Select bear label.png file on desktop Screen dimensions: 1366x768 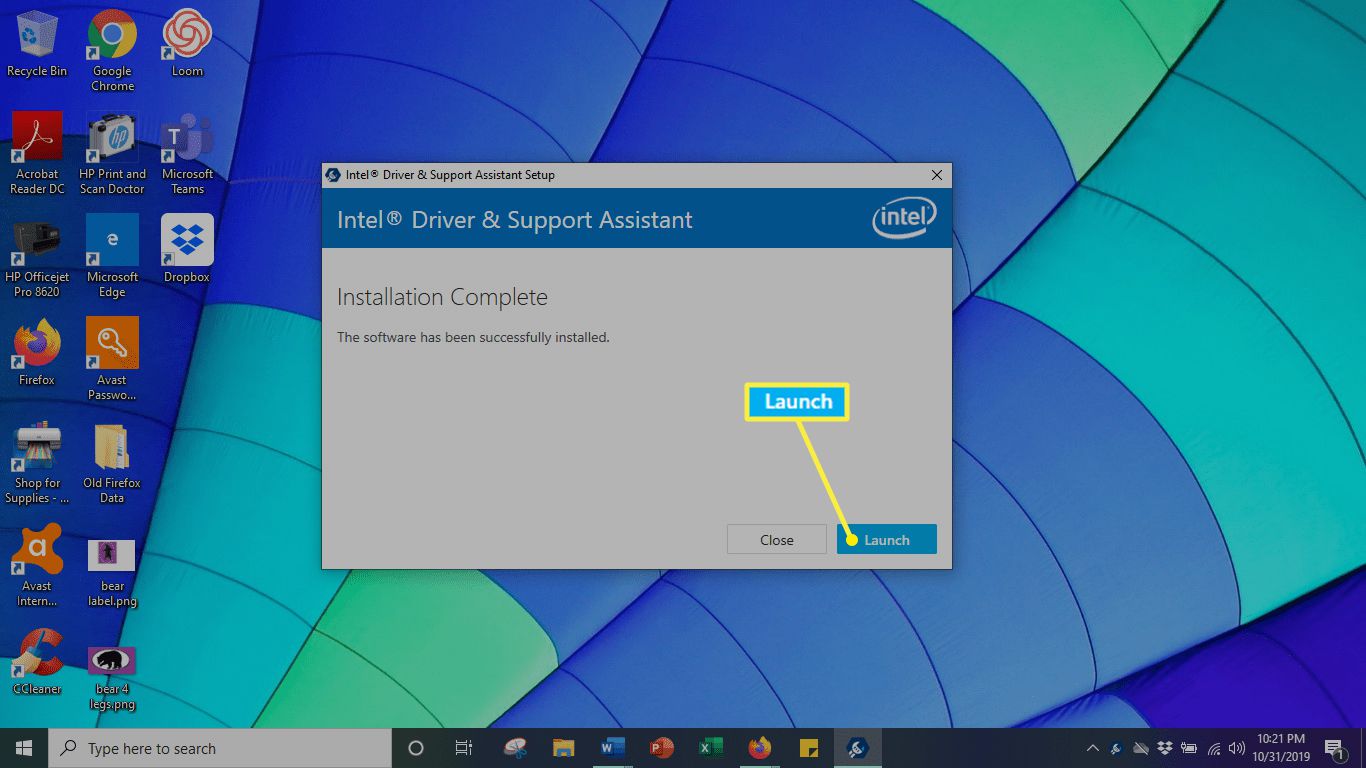tap(112, 573)
